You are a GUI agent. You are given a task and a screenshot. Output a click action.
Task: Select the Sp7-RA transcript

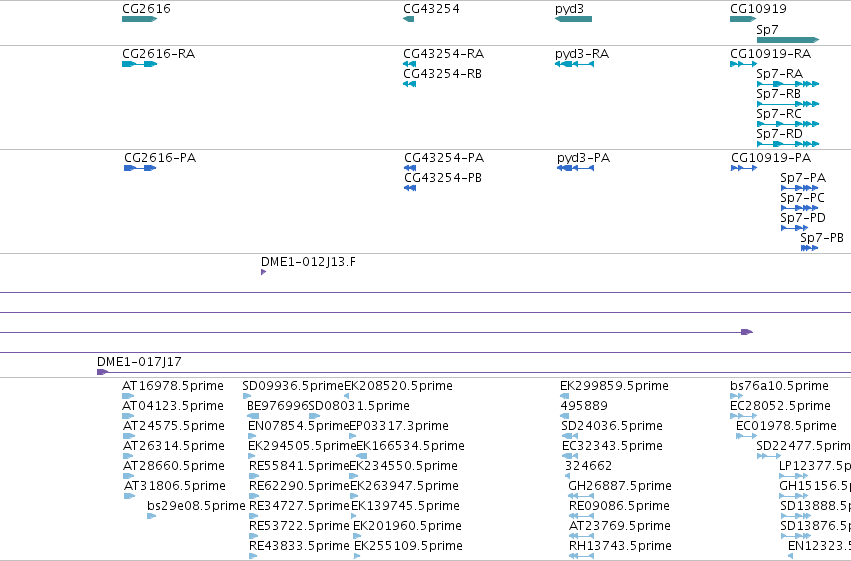[x=788, y=84]
